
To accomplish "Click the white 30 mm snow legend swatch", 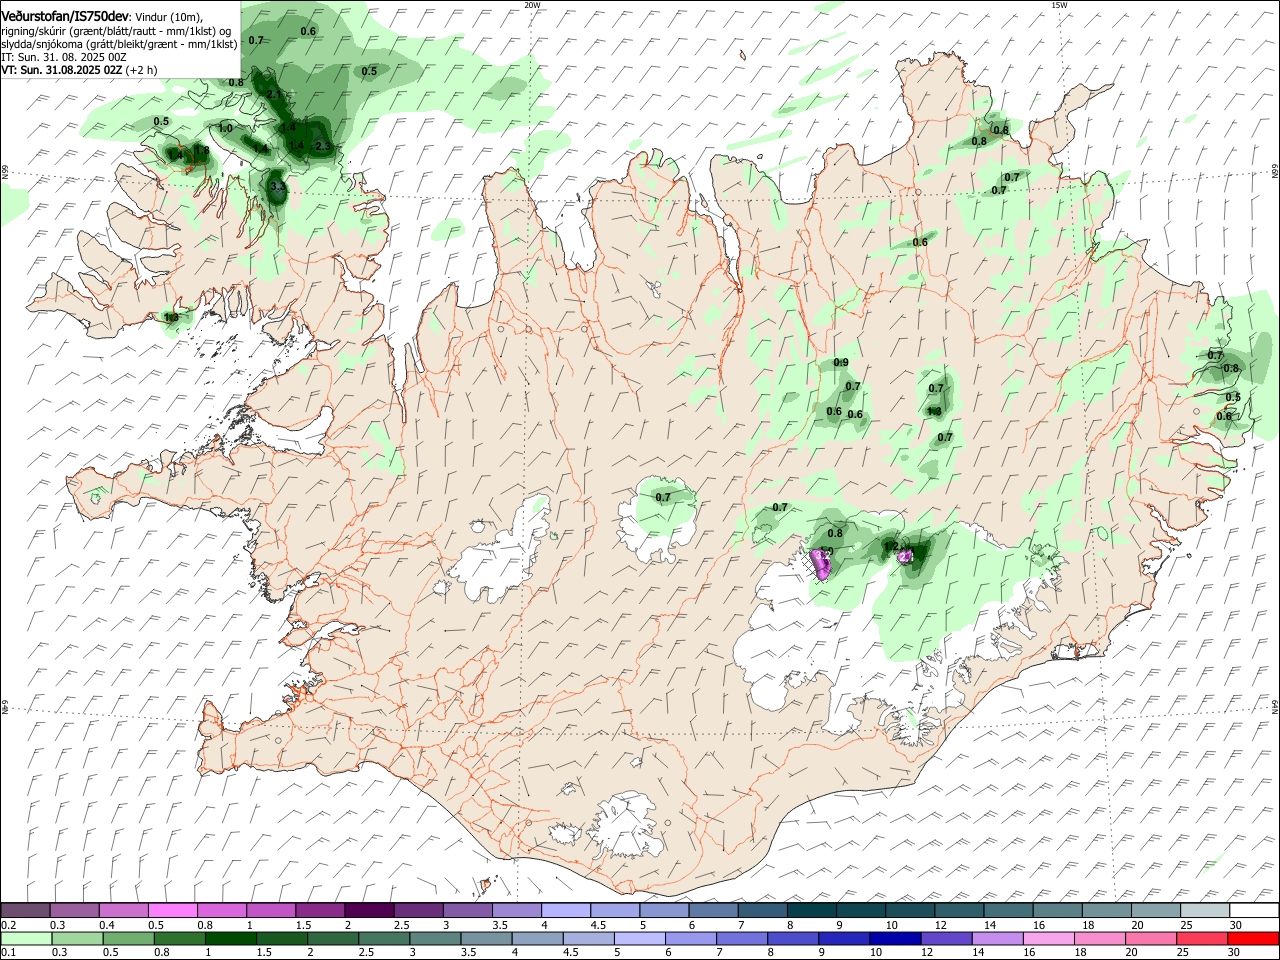I will [1253, 911].
